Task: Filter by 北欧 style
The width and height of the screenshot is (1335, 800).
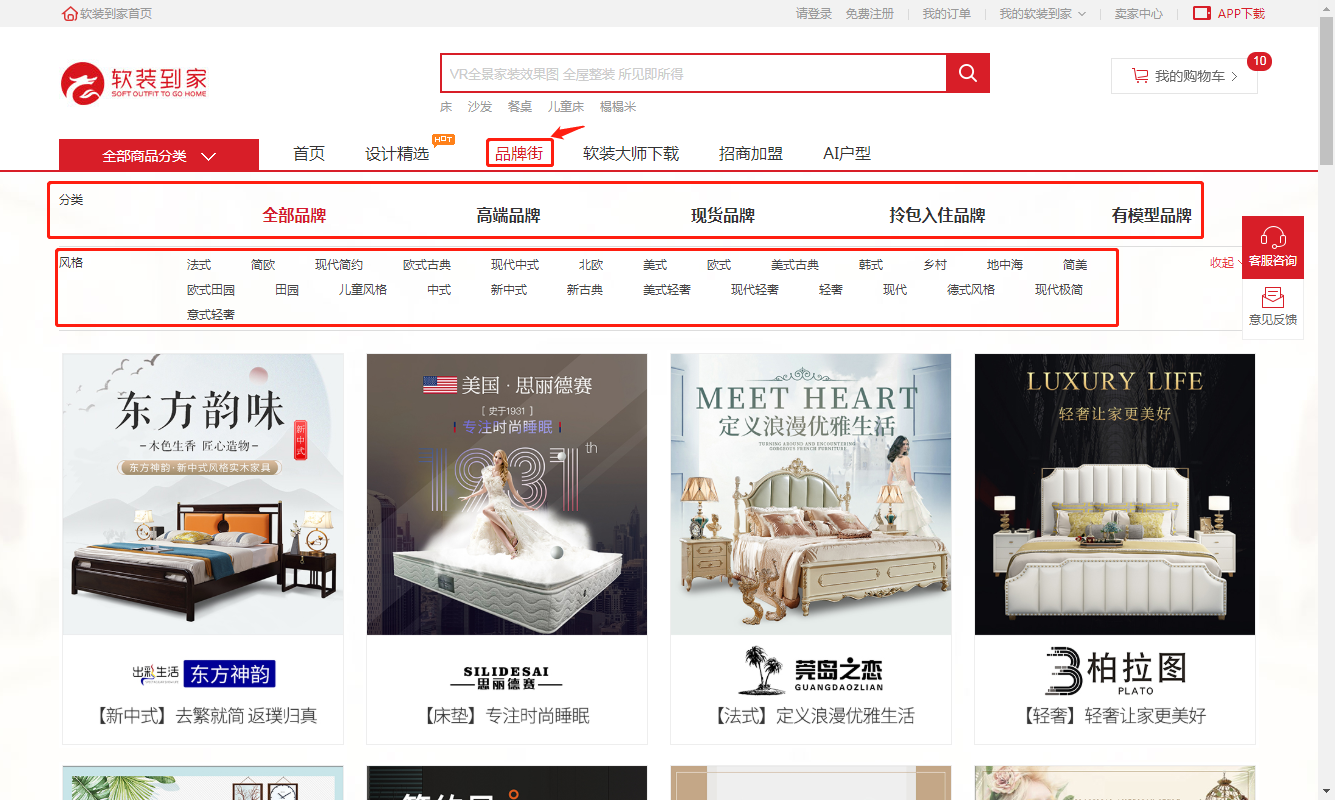Action: tap(591, 265)
